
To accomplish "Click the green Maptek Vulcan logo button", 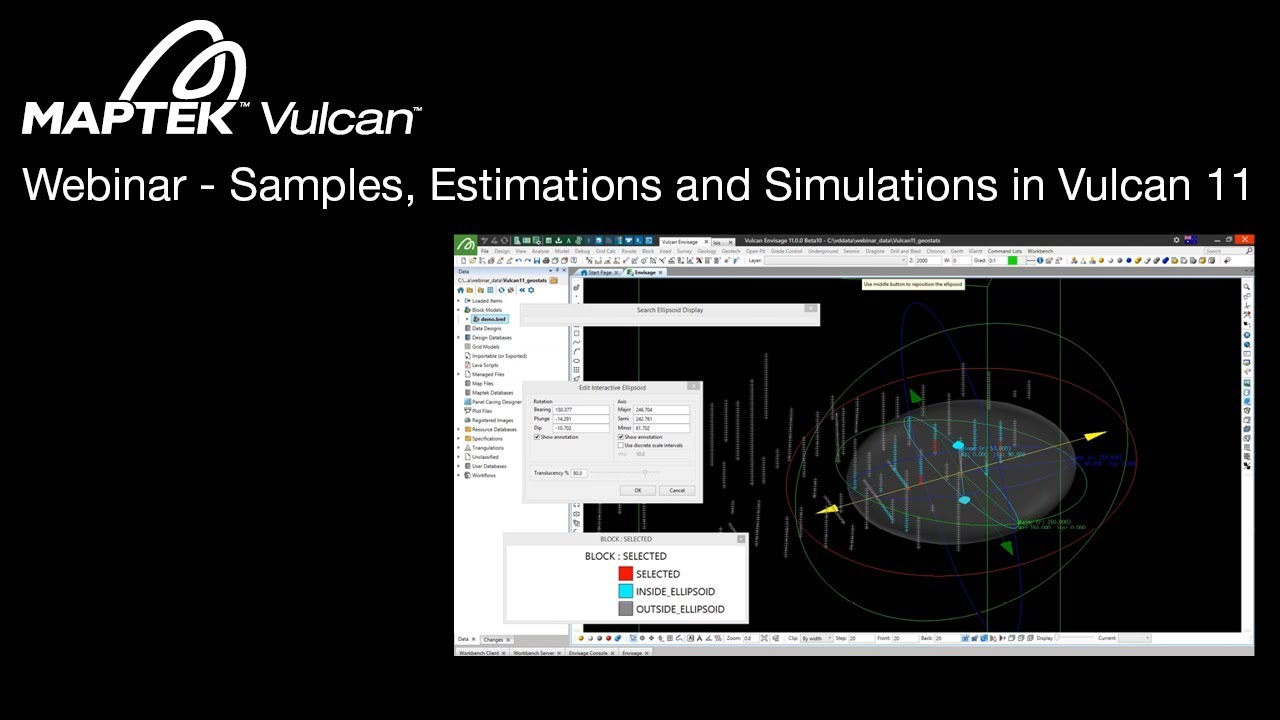I will pyautogui.click(x=466, y=243).
